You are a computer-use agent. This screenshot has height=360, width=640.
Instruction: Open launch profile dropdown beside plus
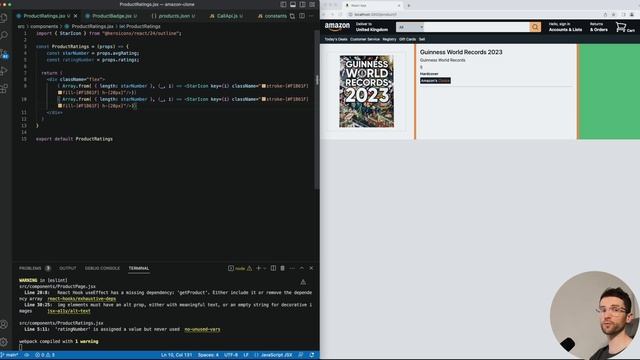pyautogui.click(x=264, y=268)
